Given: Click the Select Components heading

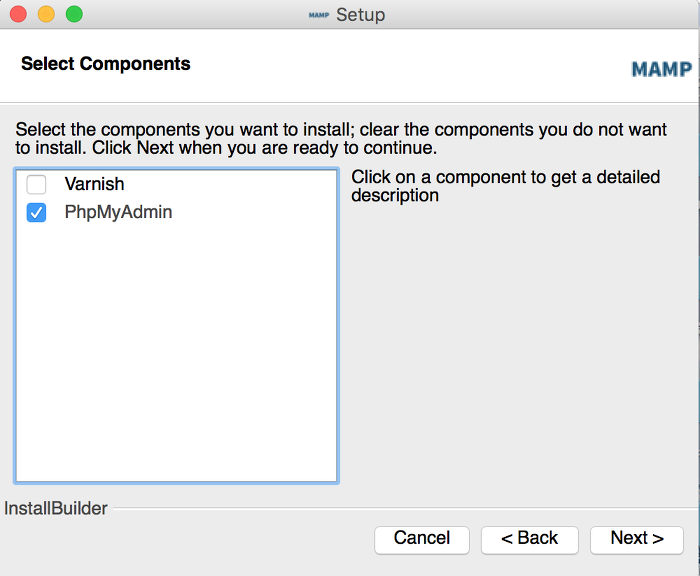Looking at the screenshot, I should 106,64.
